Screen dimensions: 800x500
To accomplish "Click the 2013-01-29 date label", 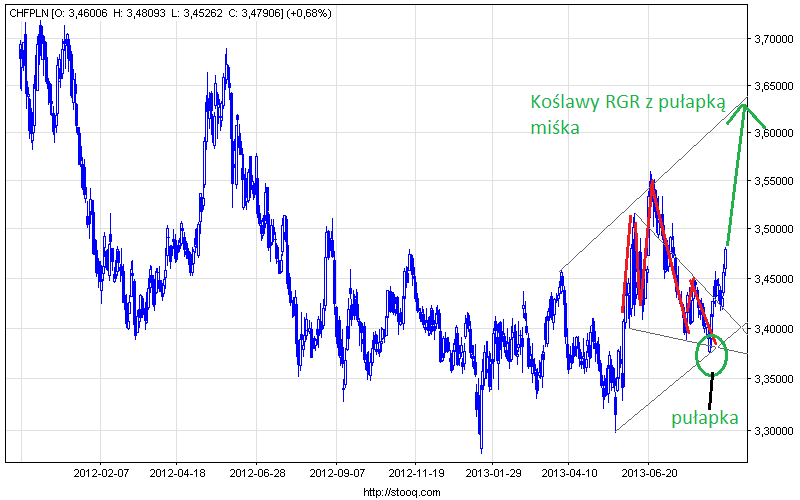I will point(493,473).
